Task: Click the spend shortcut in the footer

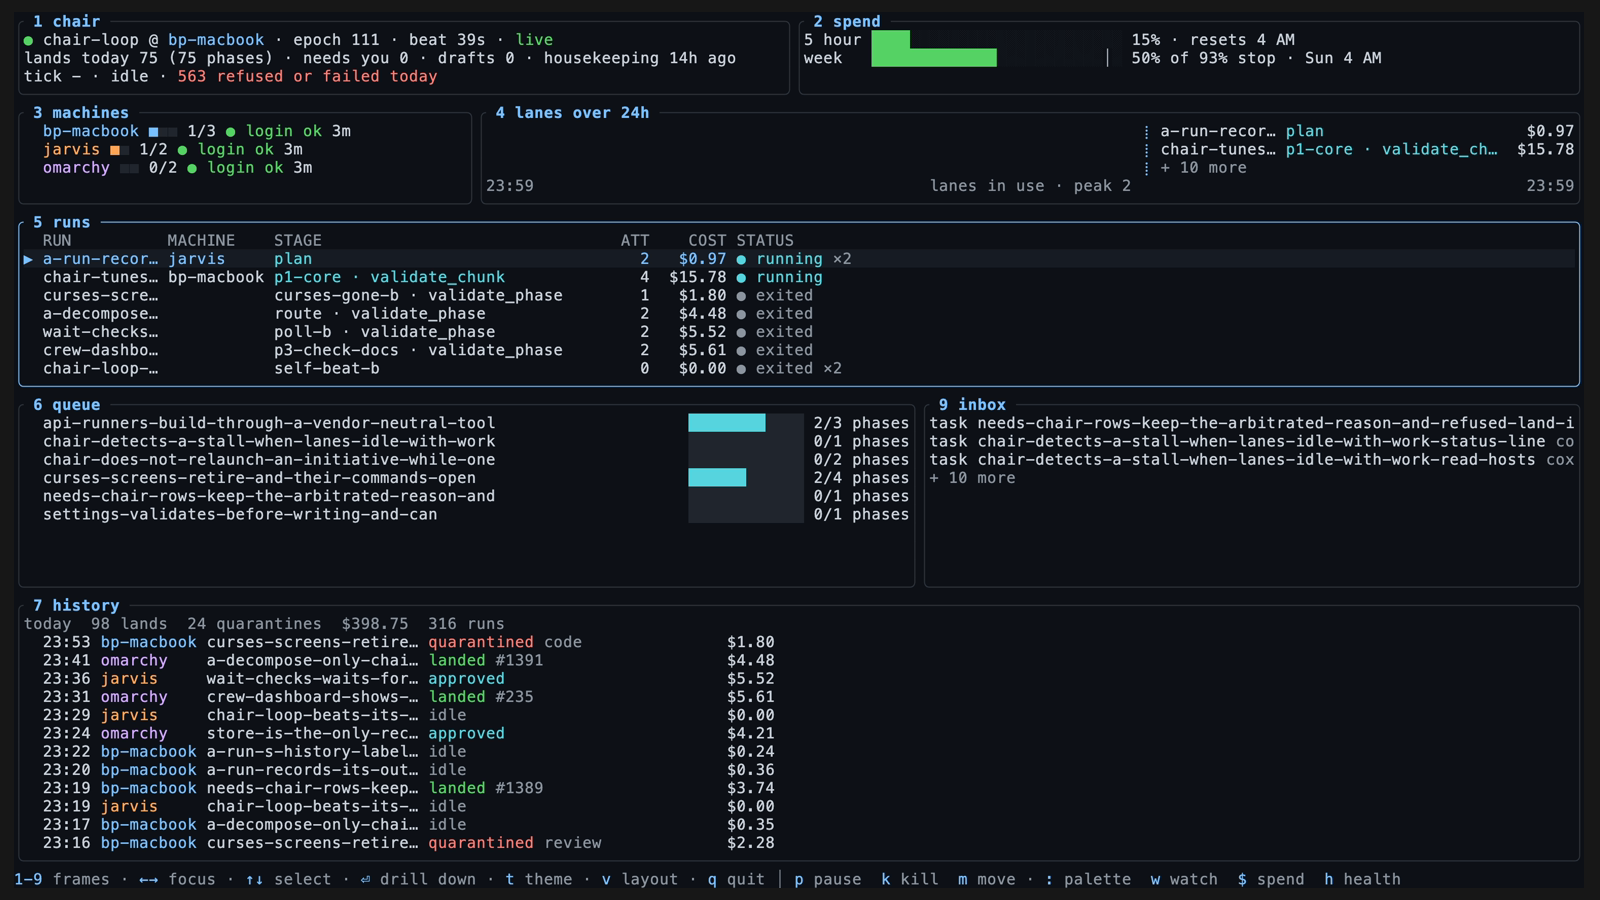Action: tap(1270, 879)
